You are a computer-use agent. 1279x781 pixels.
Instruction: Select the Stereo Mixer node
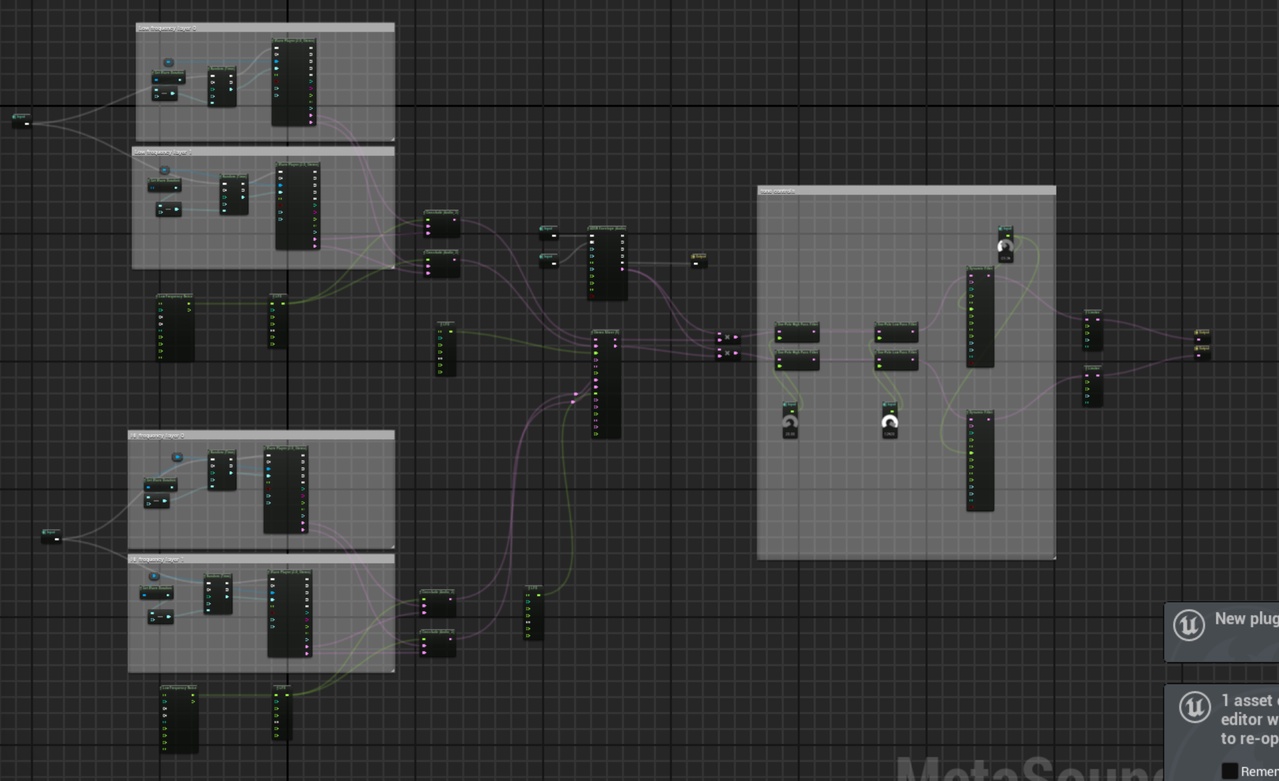[606, 384]
